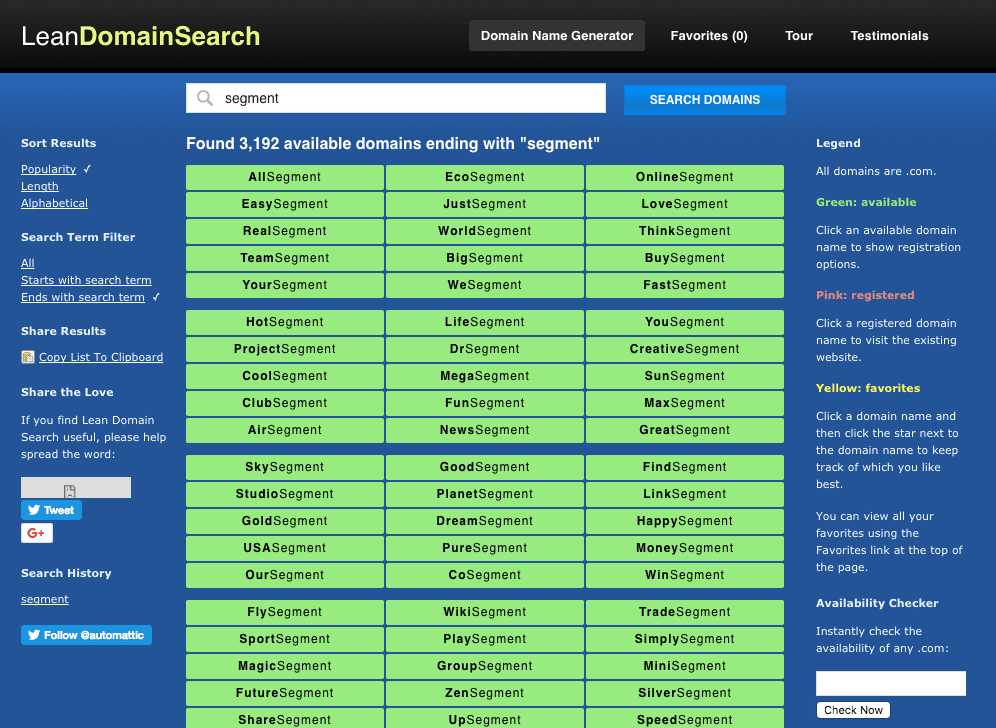Click the Check Now button
The height and width of the screenshot is (728, 996).
[x=853, y=710]
